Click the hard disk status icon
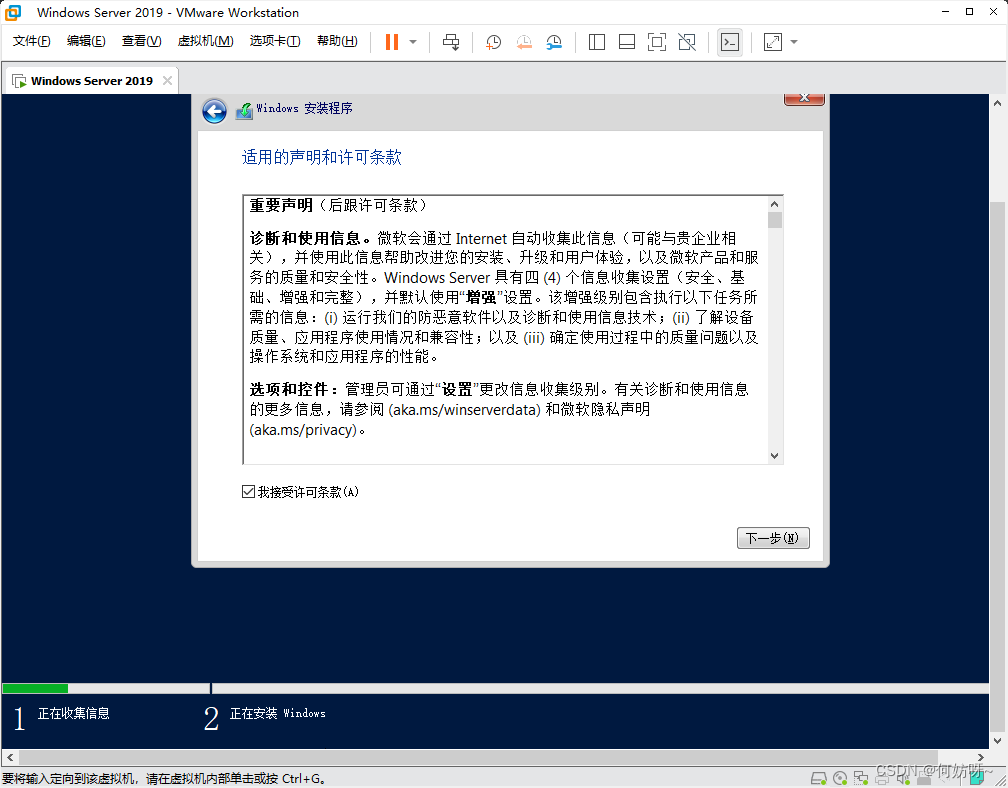The width and height of the screenshot is (1008, 788). point(818,779)
